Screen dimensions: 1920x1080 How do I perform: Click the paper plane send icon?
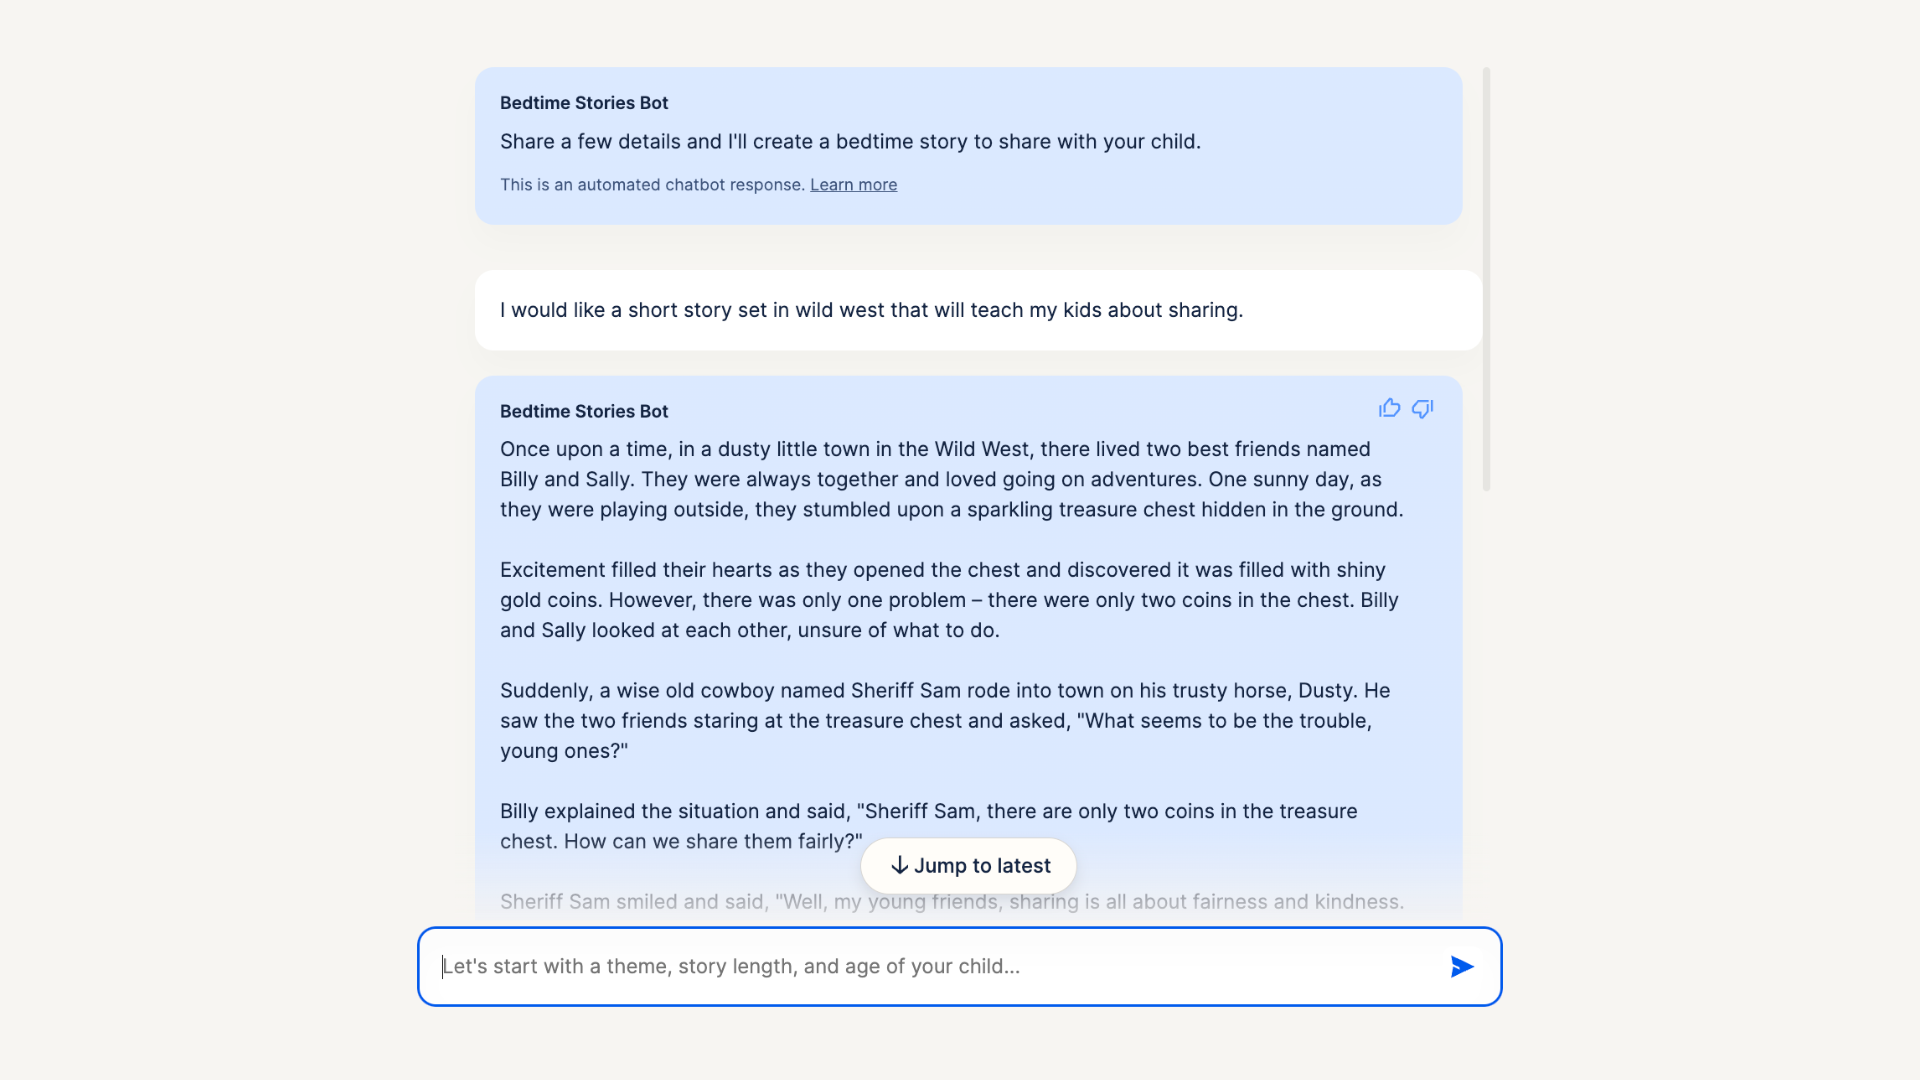[1461, 966]
